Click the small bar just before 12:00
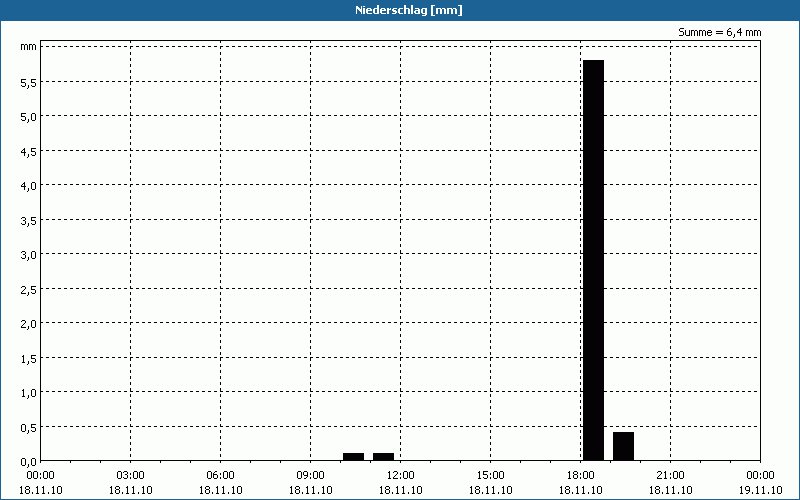Image resolution: width=800 pixels, height=500 pixels. 384,457
